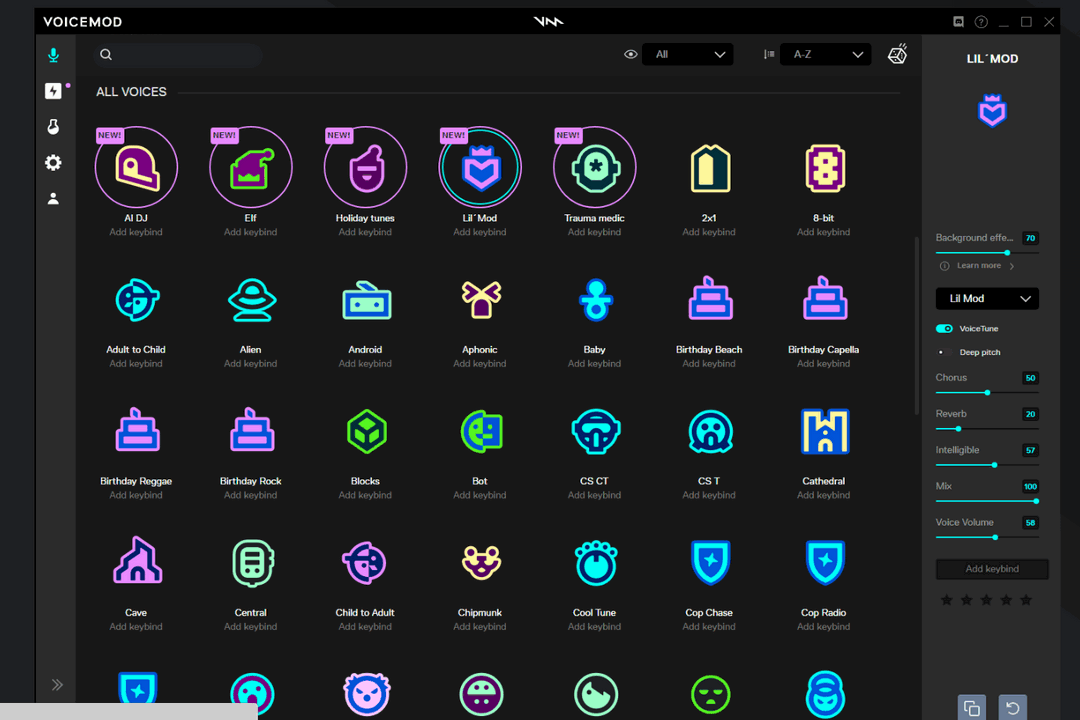Open the All visibility filter dropdown

click(688, 55)
